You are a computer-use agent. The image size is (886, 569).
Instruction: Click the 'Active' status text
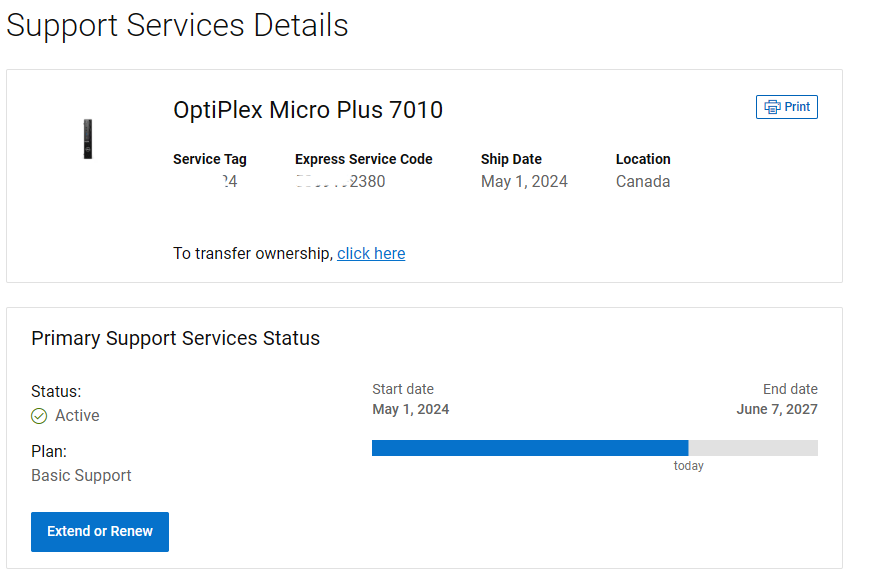point(77,416)
